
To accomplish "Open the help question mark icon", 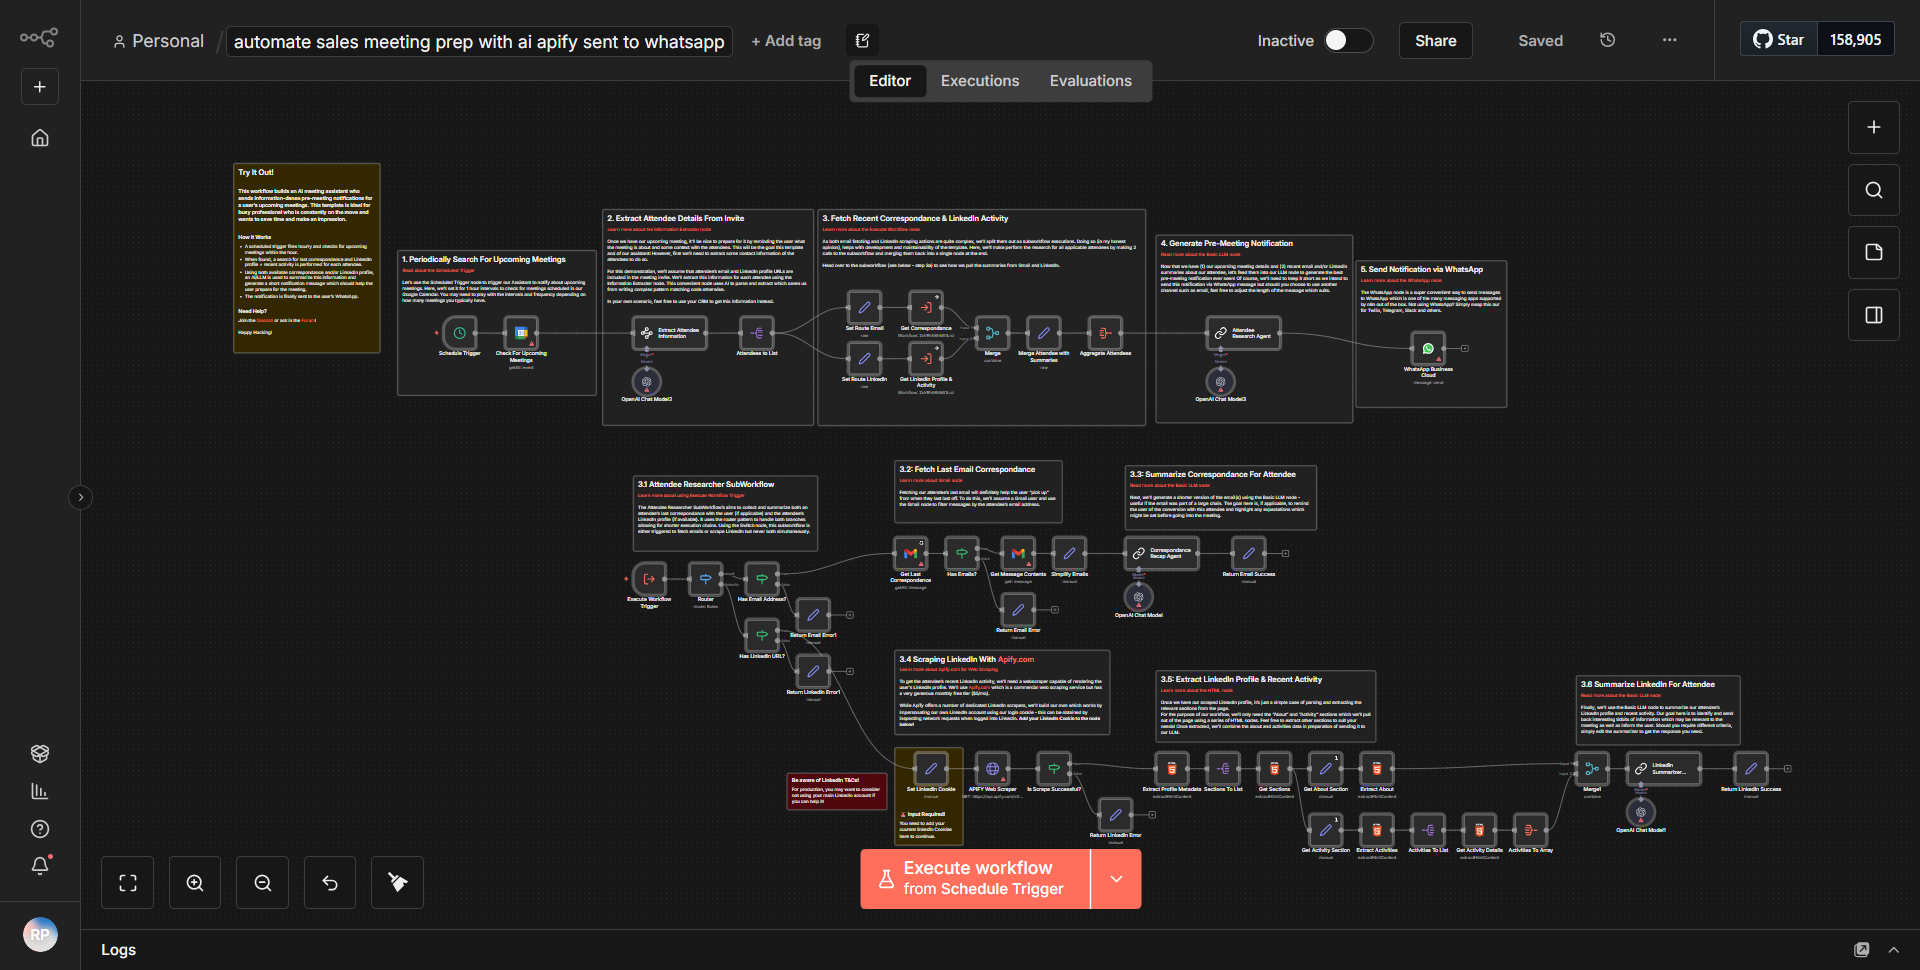I will click(40, 829).
